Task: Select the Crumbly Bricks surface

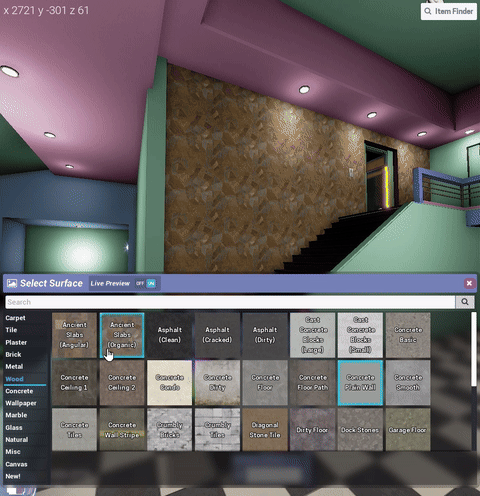Action: click(x=170, y=430)
